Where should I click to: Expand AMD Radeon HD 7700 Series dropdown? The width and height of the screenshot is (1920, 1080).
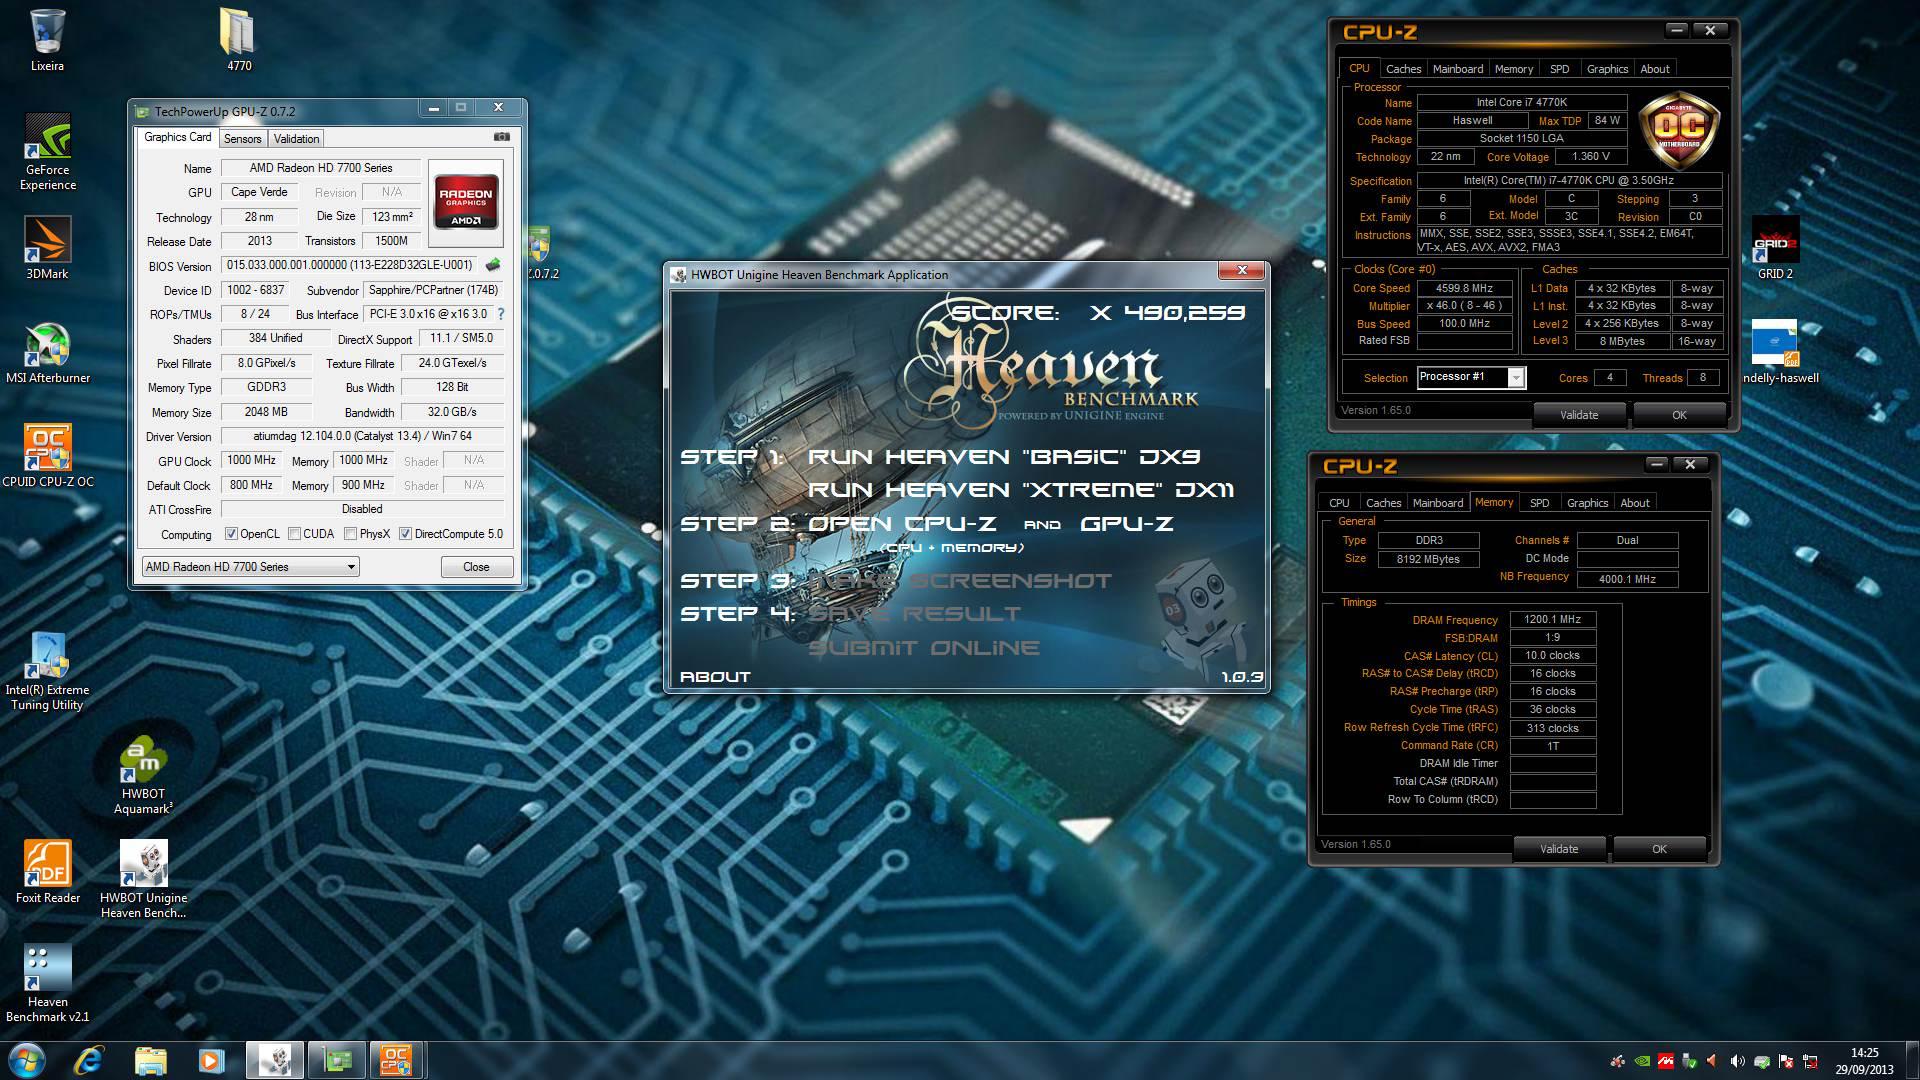pyautogui.click(x=250, y=567)
